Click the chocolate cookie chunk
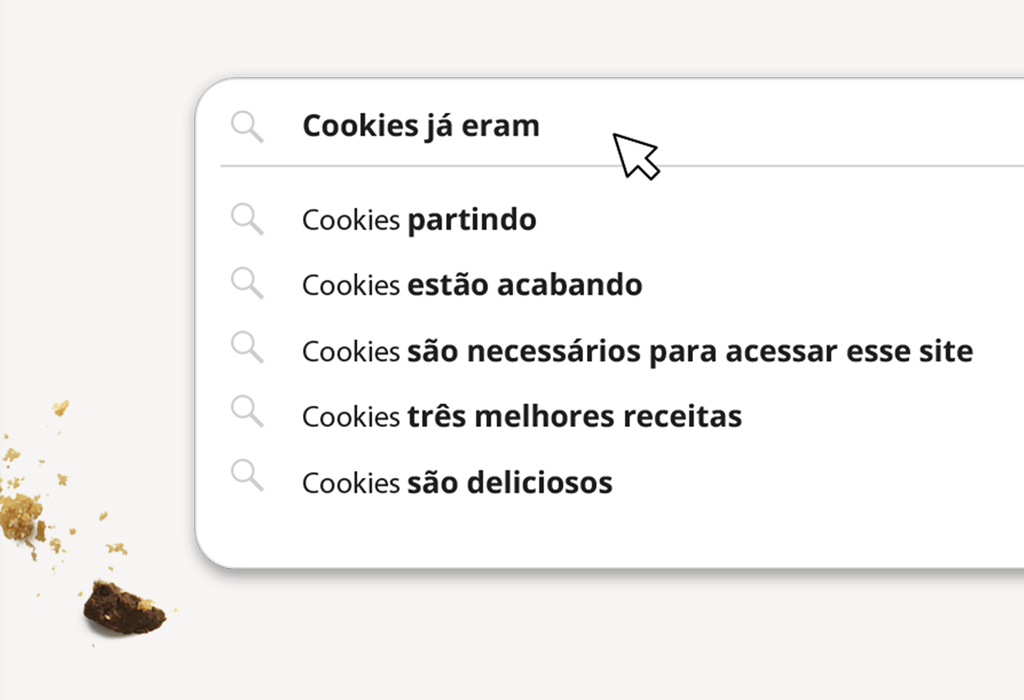Image resolution: width=1024 pixels, height=700 pixels. click(122, 606)
